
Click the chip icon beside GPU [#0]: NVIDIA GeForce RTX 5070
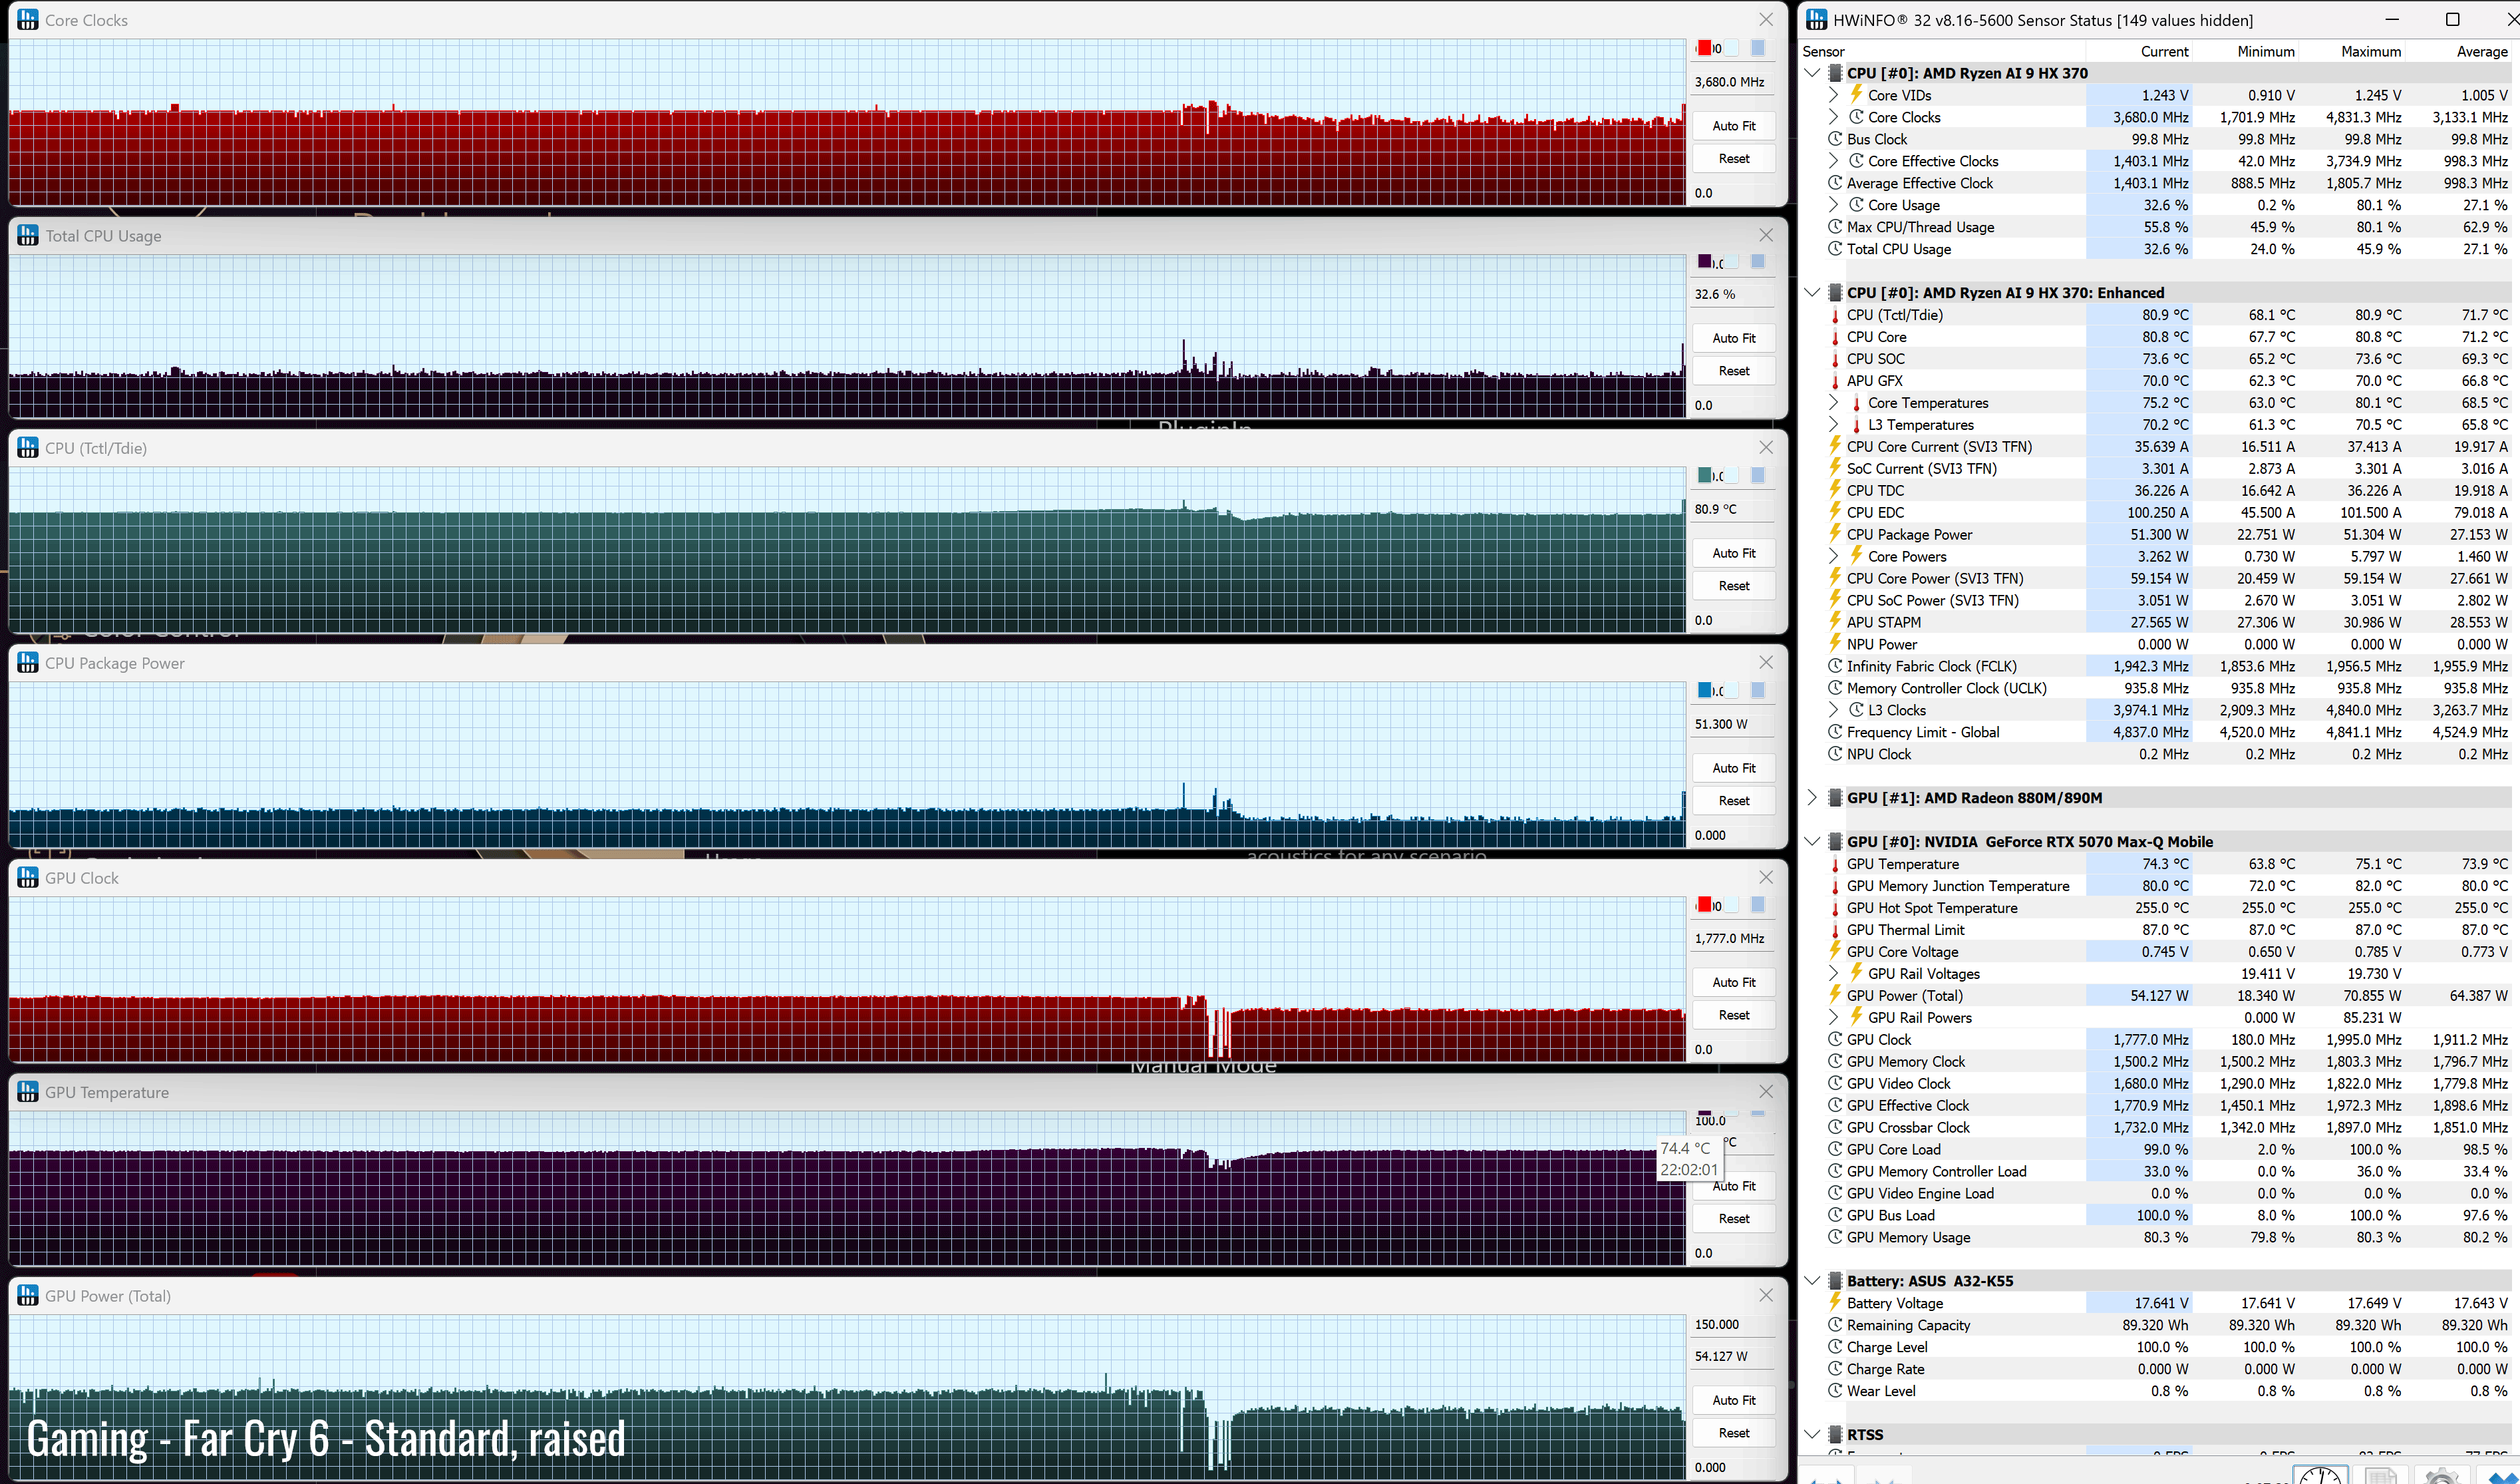coord(1835,842)
